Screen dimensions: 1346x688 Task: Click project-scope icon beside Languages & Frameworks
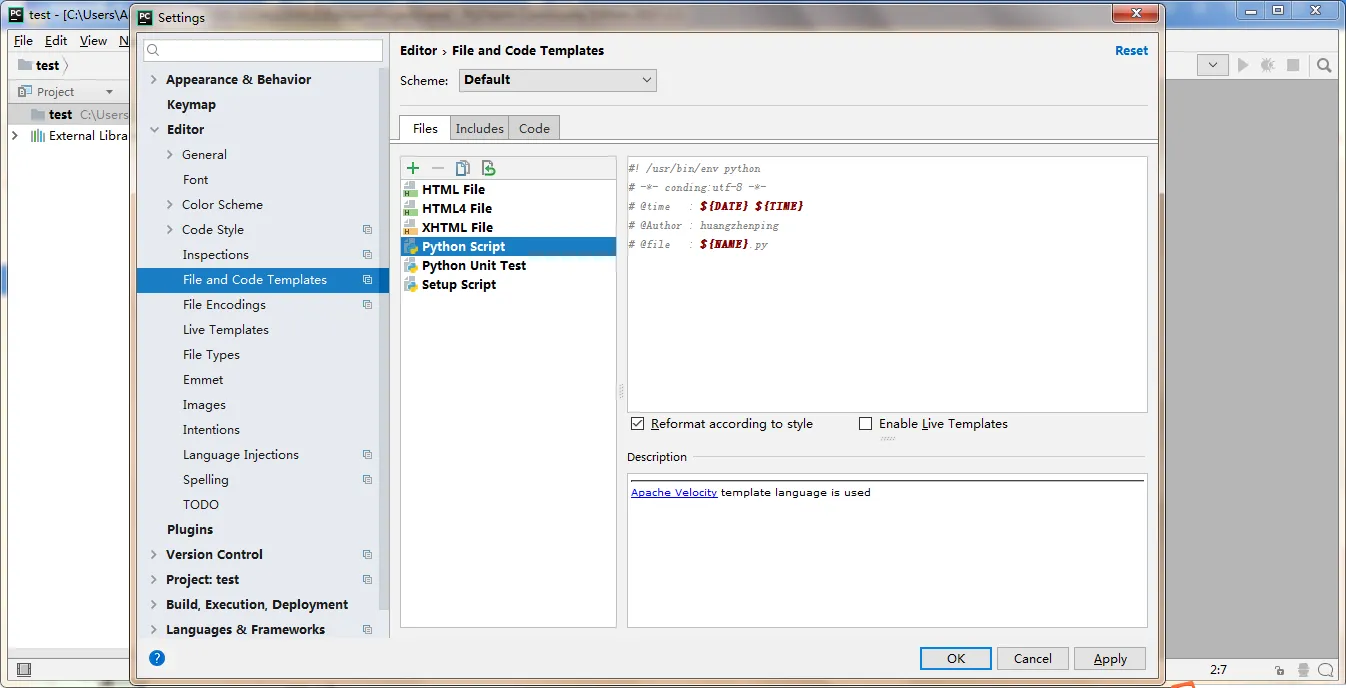(x=367, y=630)
